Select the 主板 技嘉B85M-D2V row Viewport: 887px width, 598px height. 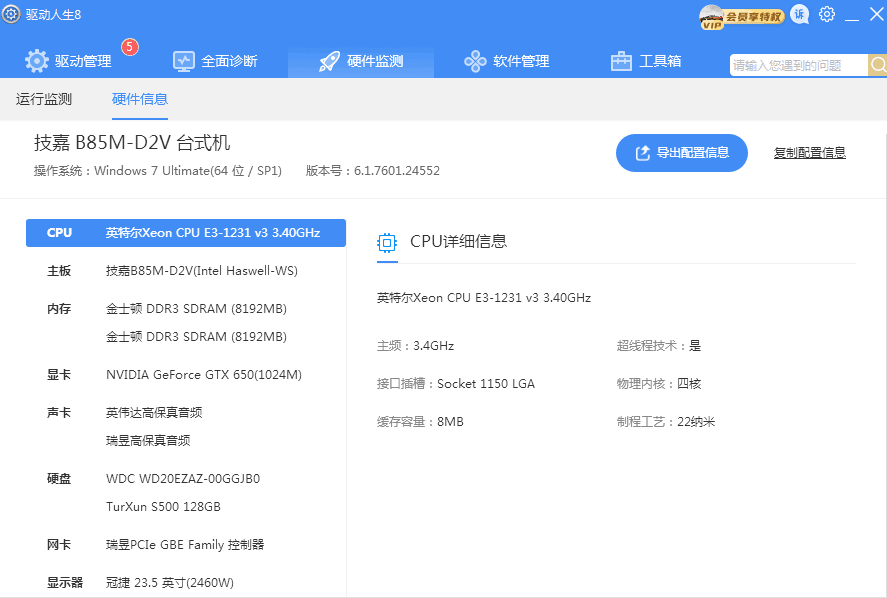[186, 271]
